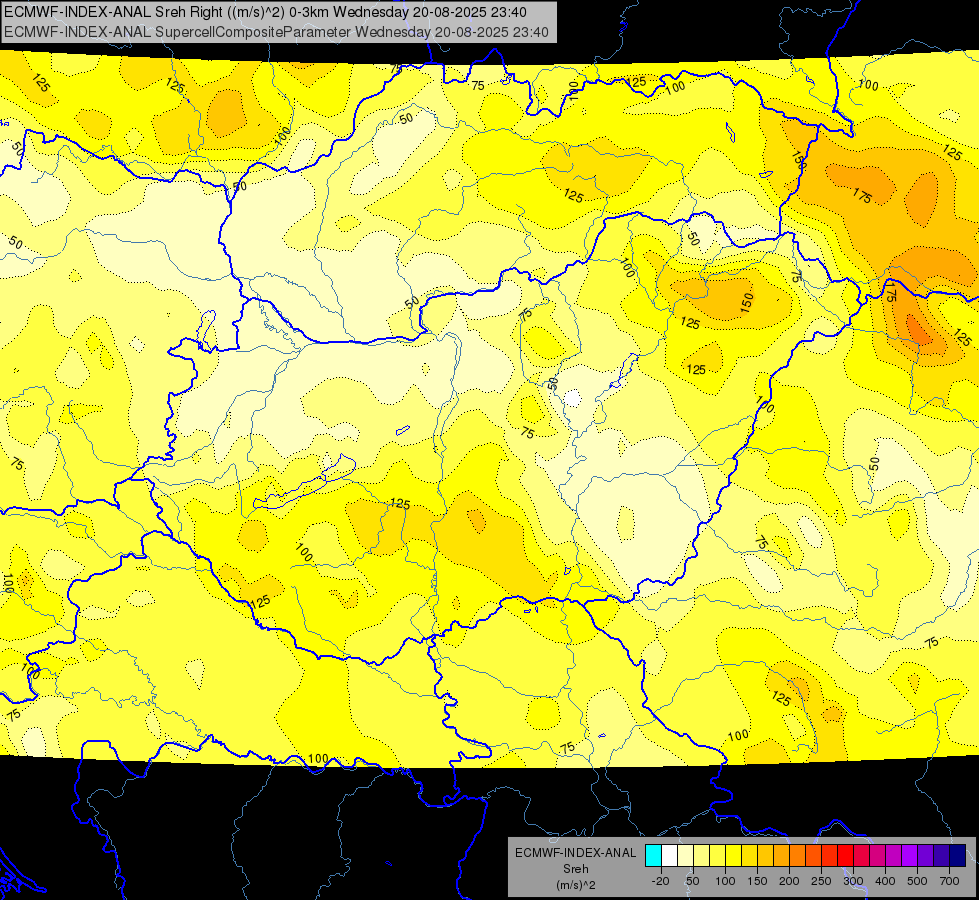
Task: Click the pure red swatch above 300 tick
Action: (845, 855)
